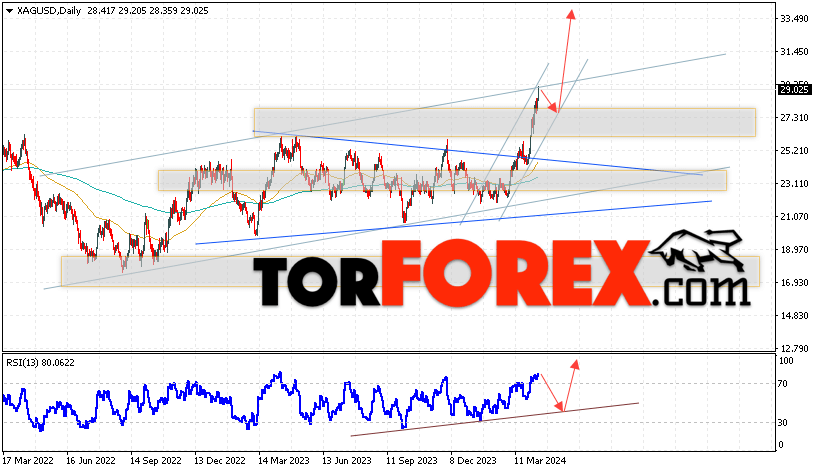This screenshot has width=816, height=472.
Task: Click the RSI 100 level label
Action: 786,361
